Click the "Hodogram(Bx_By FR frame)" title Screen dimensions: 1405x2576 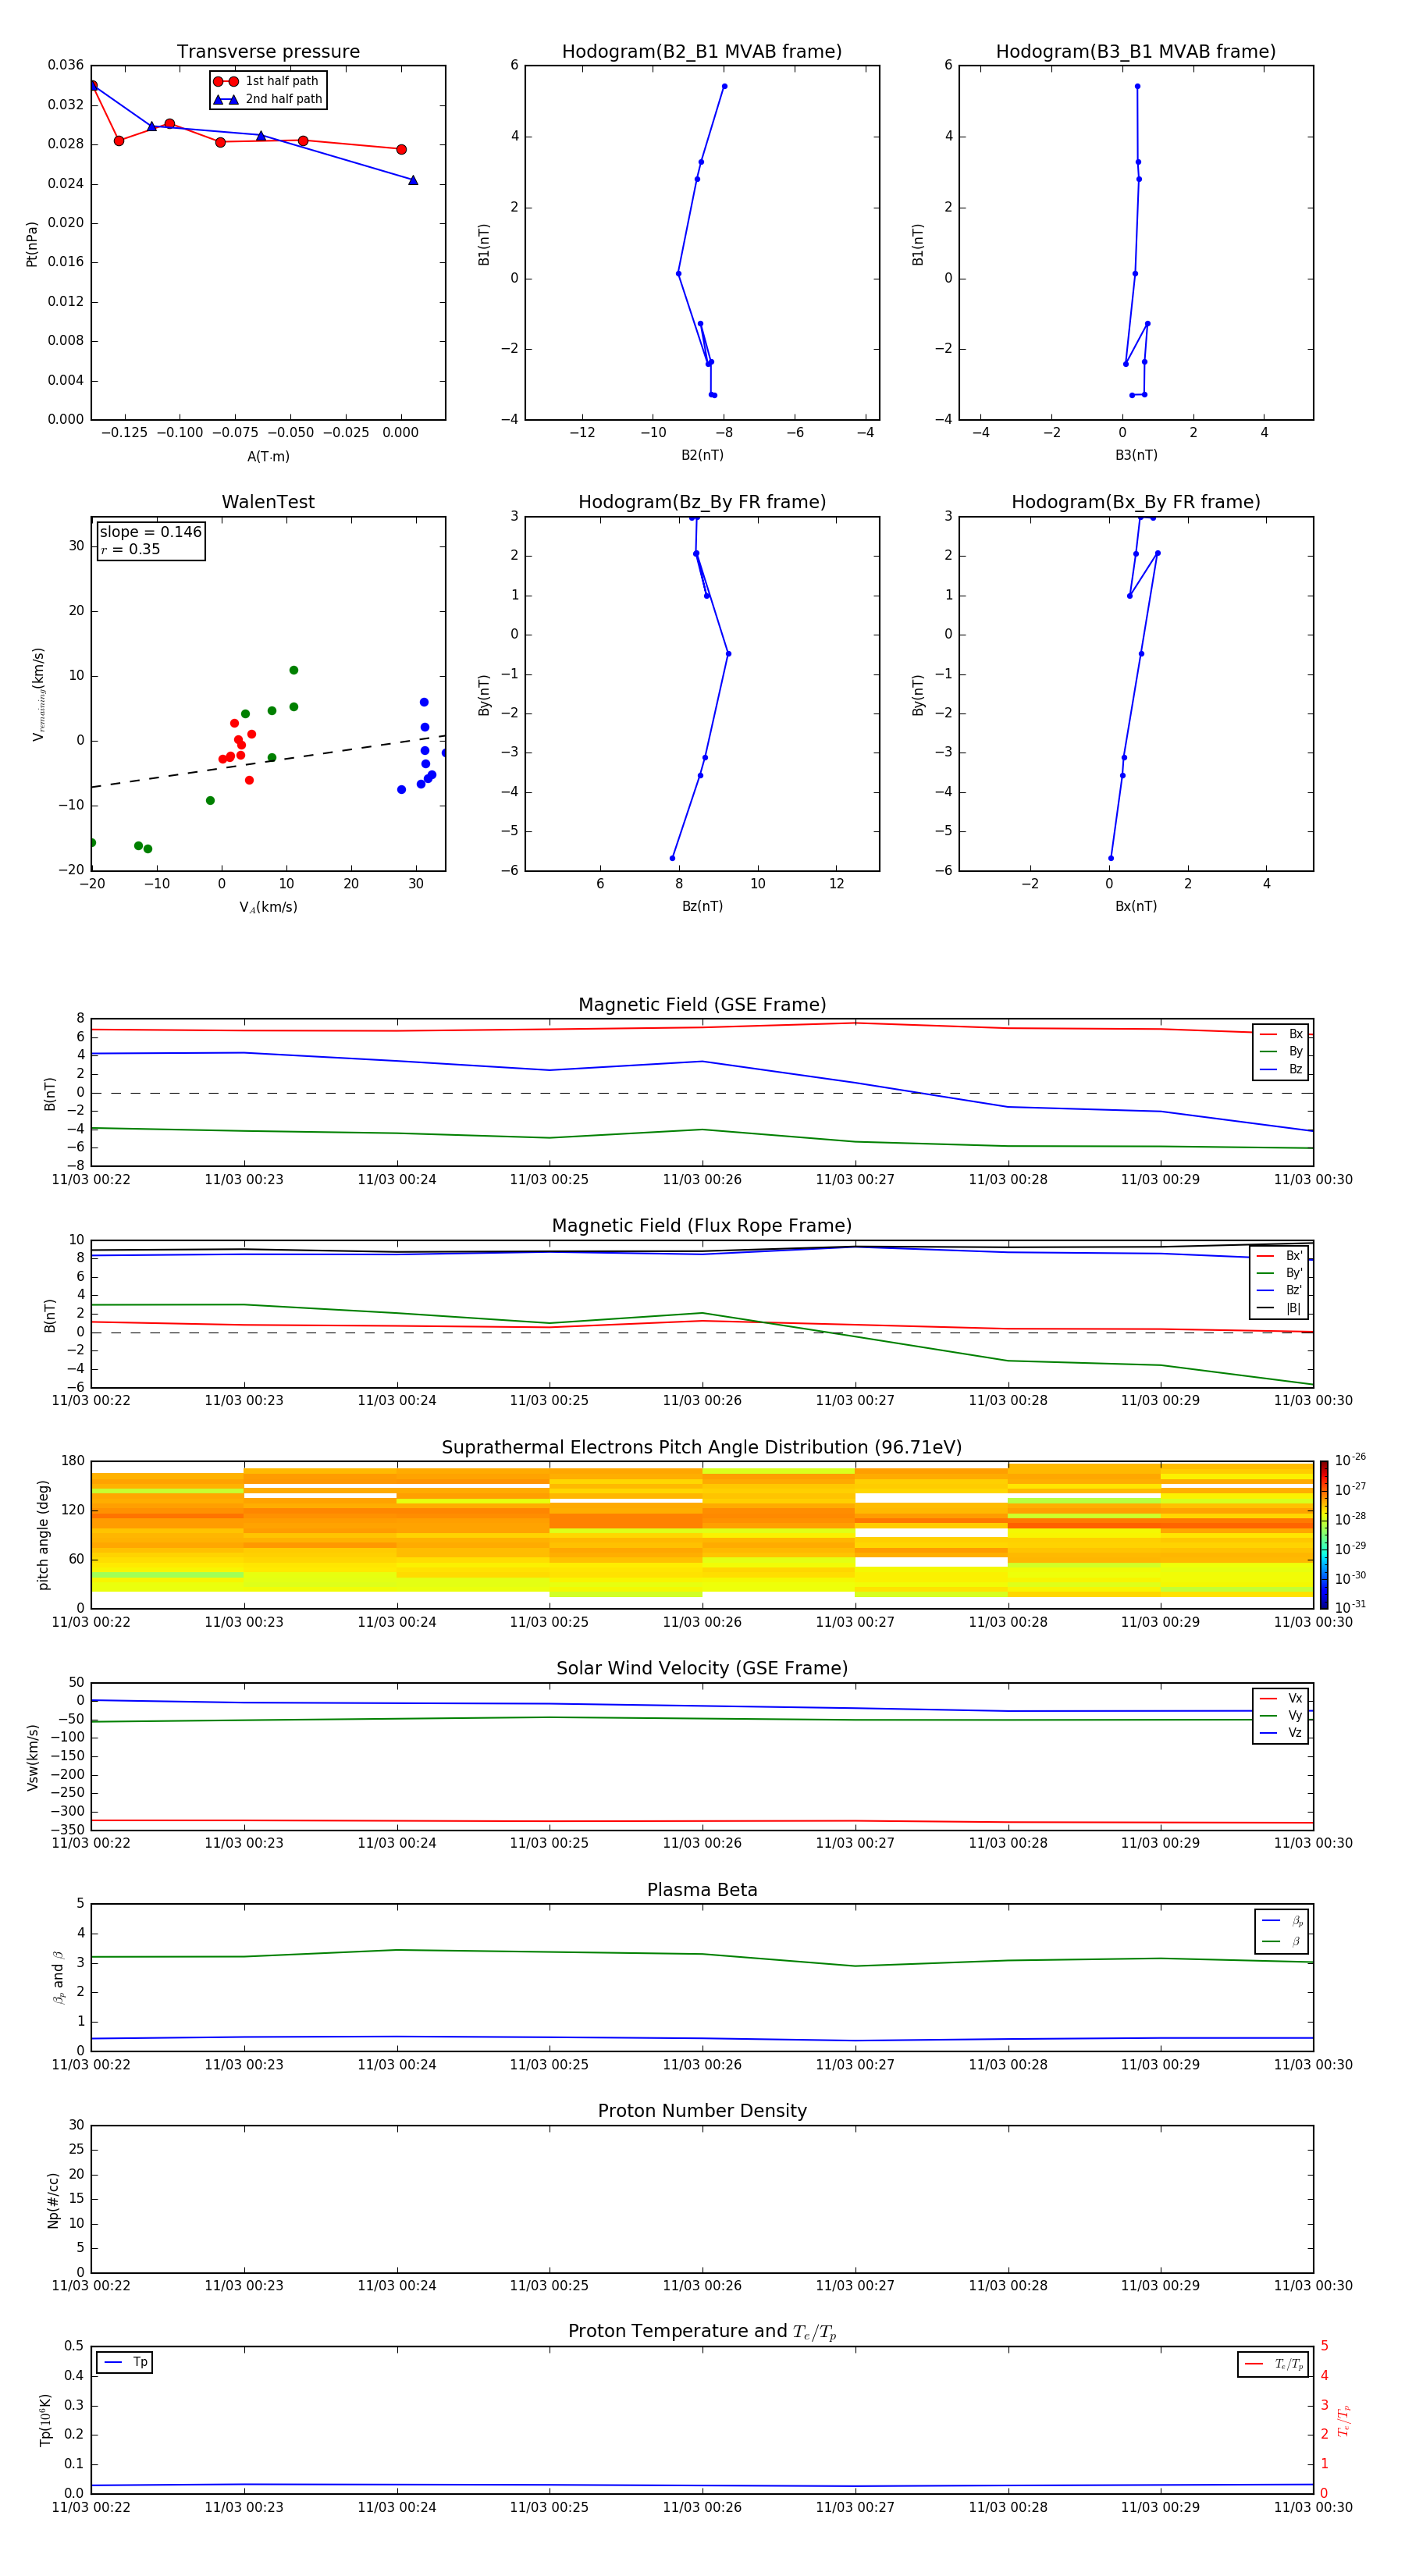click(1136, 502)
